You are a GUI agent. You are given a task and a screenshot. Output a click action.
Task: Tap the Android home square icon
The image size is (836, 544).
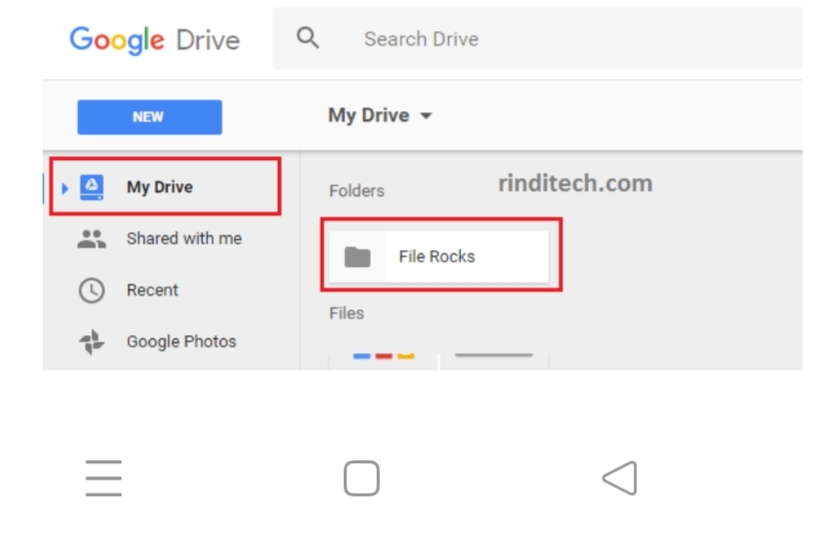tap(361, 478)
